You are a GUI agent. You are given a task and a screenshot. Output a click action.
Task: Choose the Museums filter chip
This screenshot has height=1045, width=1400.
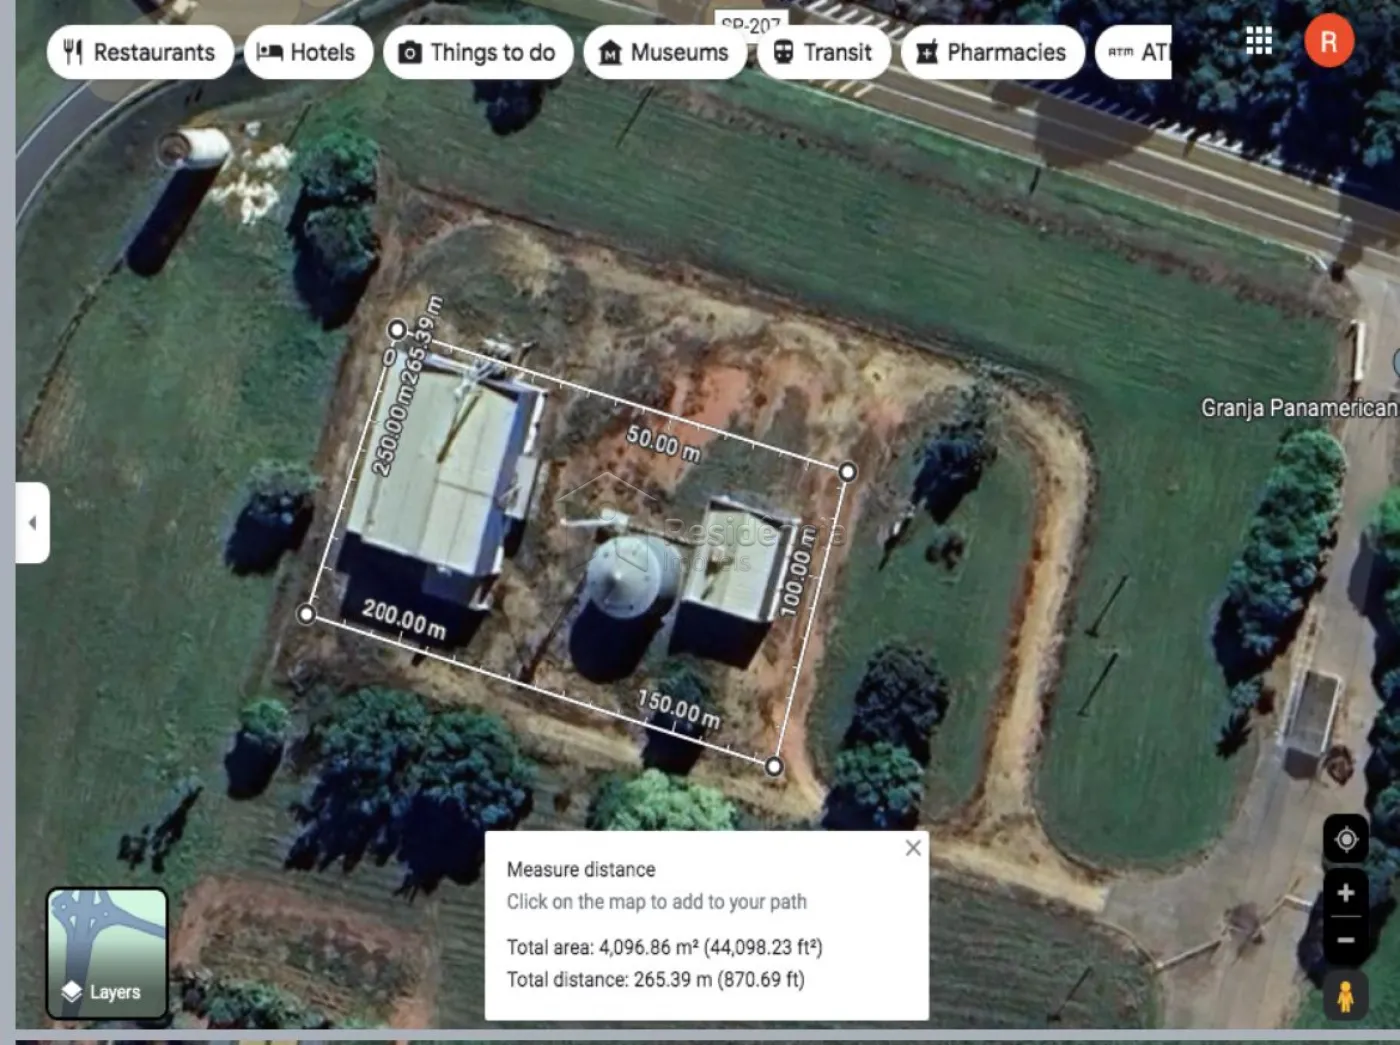(x=664, y=52)
